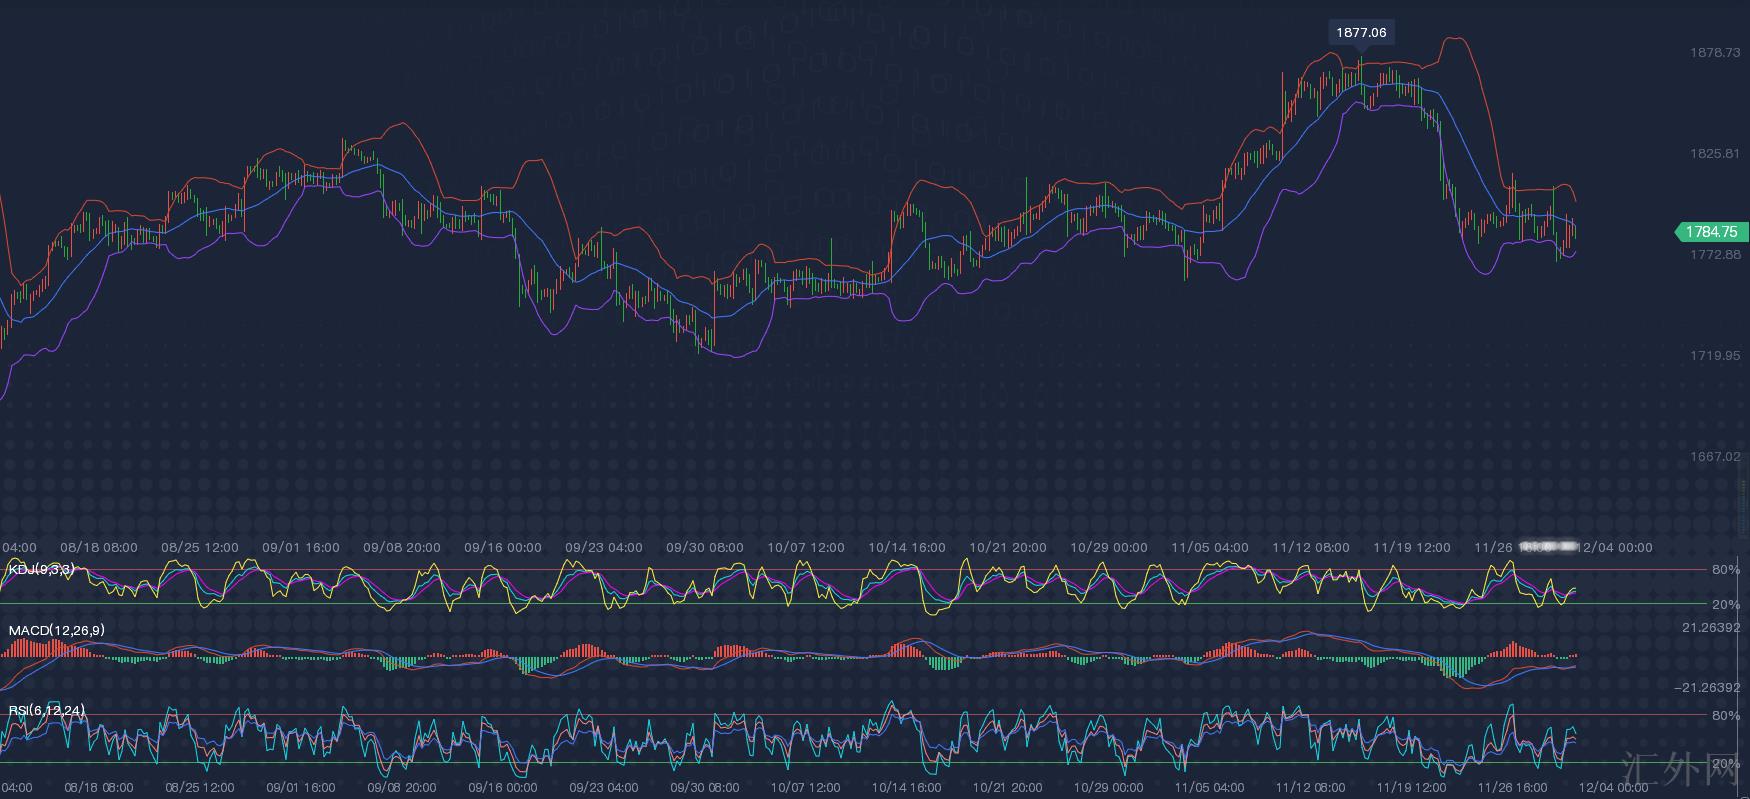The image size is (1750, 799).
Task: Click 11/12 08:00 on main chart time axis
Action: [1311, 548]
